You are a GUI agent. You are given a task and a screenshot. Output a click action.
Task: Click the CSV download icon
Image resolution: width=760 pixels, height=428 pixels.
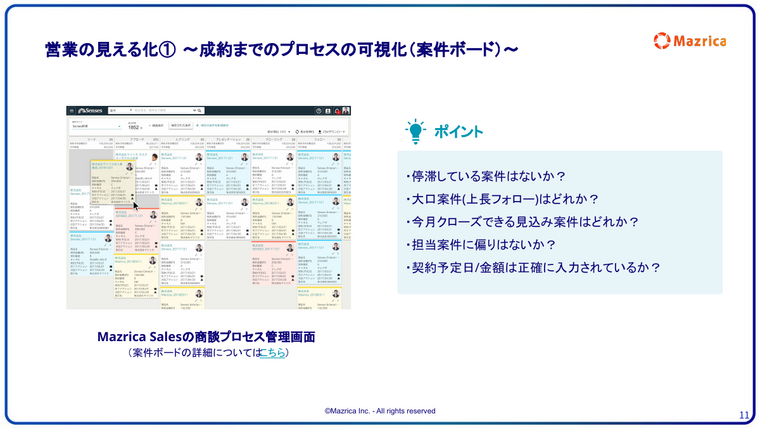[320, 132]
